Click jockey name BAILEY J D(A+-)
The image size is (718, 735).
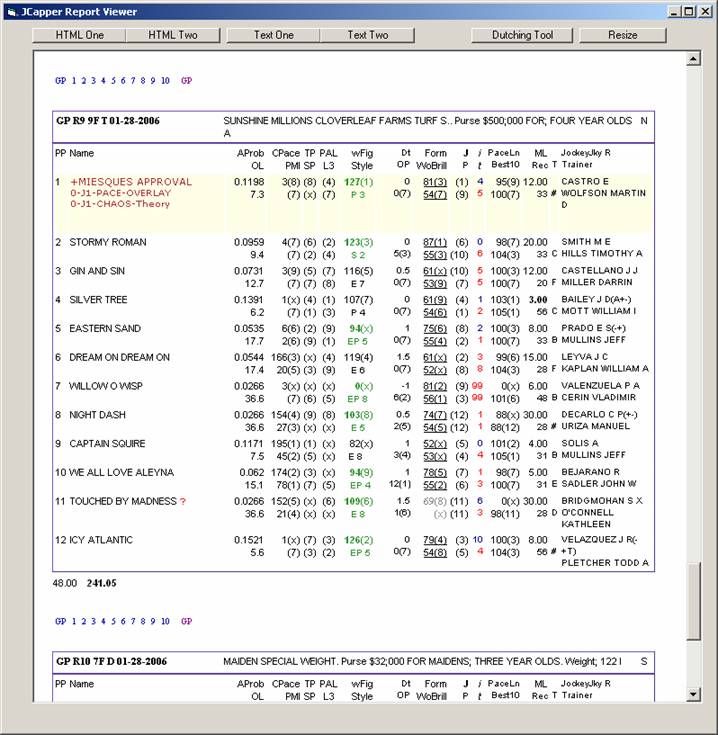point(596,300)
